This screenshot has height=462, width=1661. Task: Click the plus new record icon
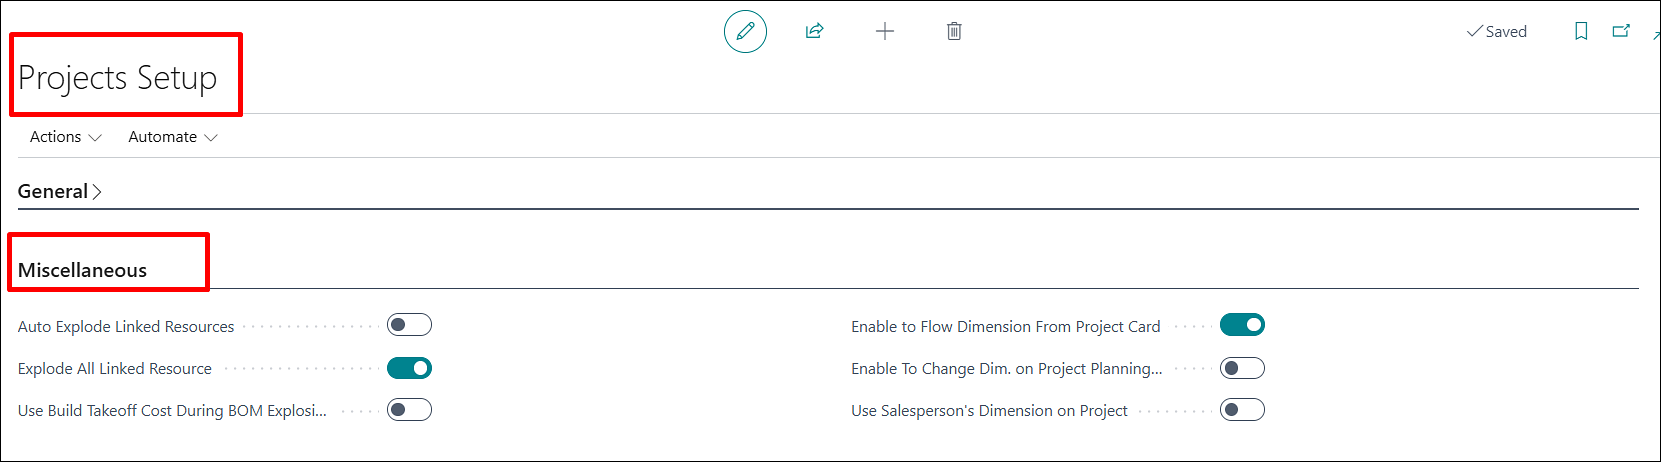(x=885, y=31)
